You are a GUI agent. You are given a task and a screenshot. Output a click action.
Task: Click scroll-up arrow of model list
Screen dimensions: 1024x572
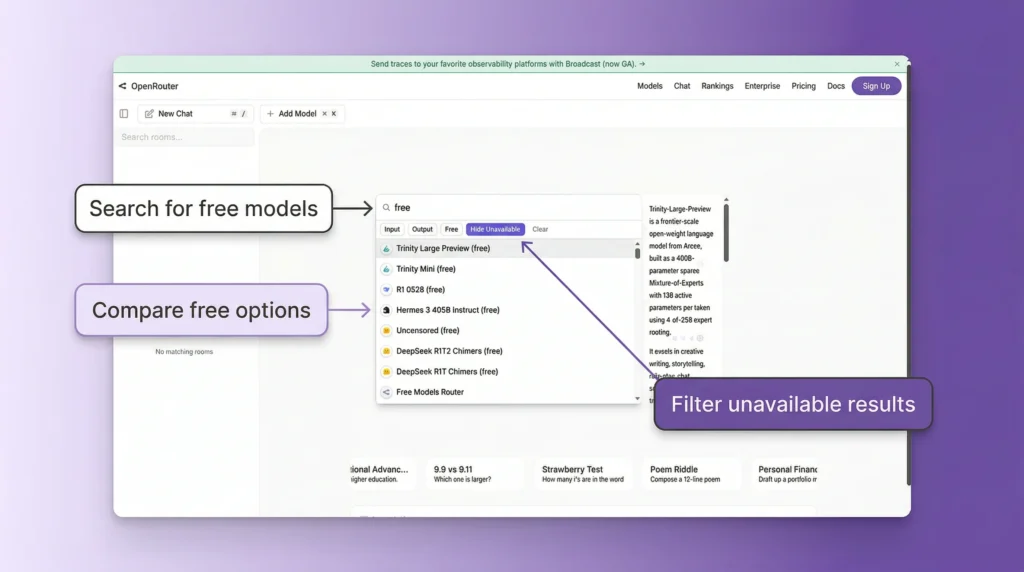(x=637, y=244)
